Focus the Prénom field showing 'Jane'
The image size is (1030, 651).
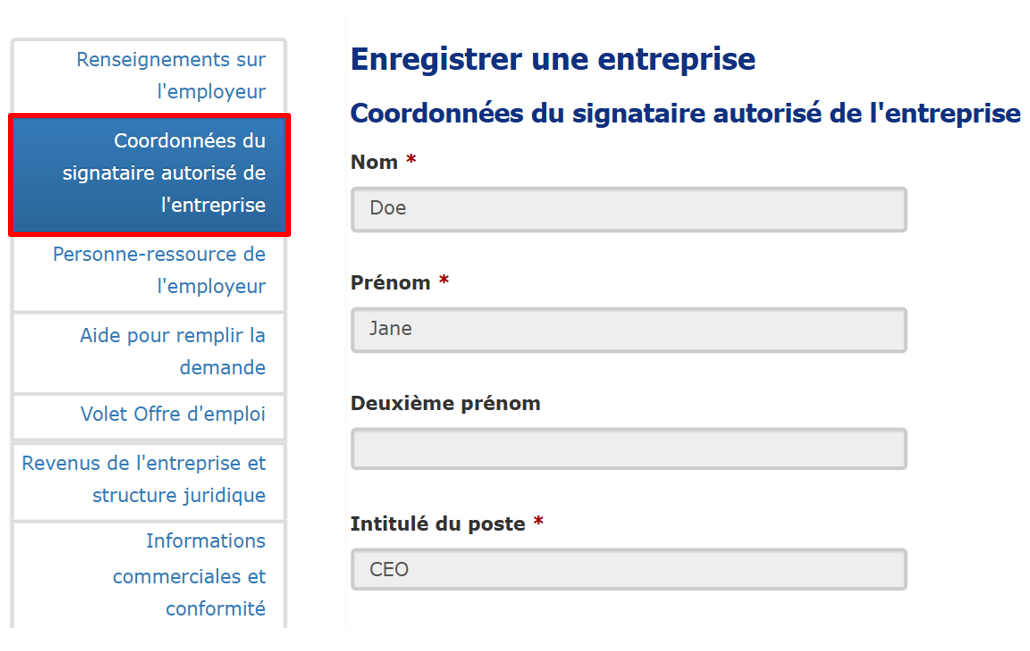[x=628, y=330]
